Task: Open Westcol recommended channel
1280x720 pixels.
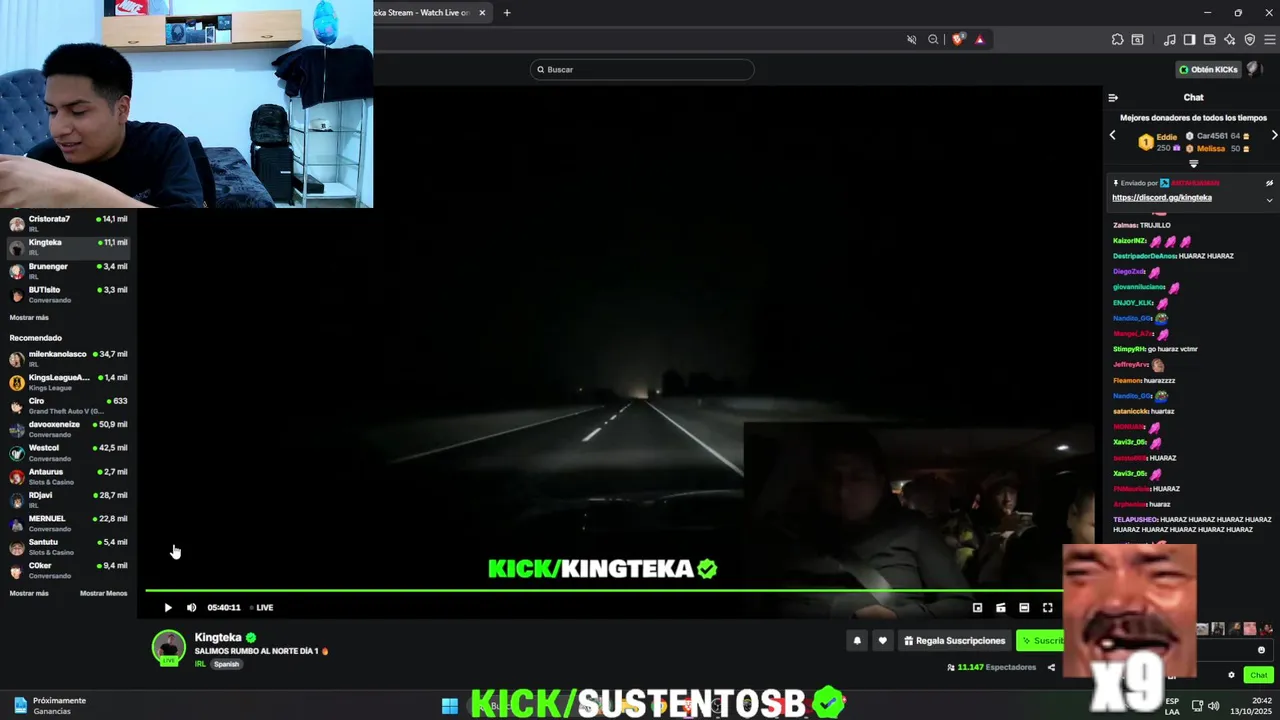Action: tap(68, 452)
